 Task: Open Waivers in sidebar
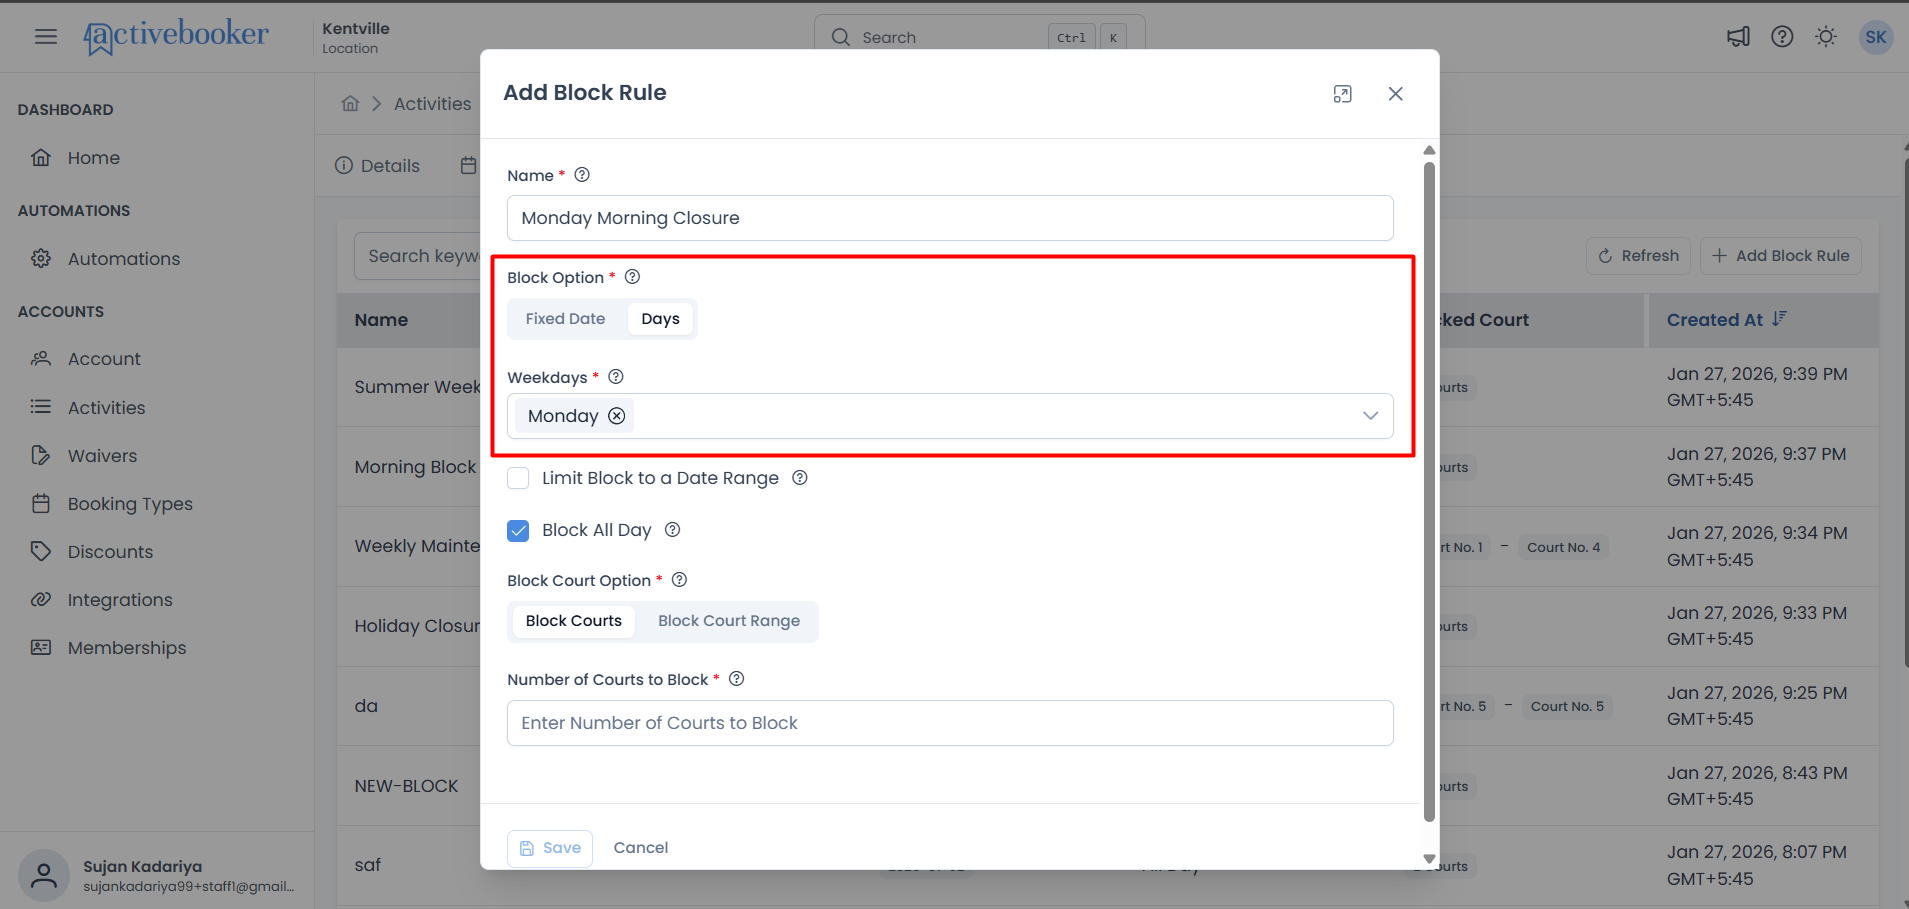(102, 456)
